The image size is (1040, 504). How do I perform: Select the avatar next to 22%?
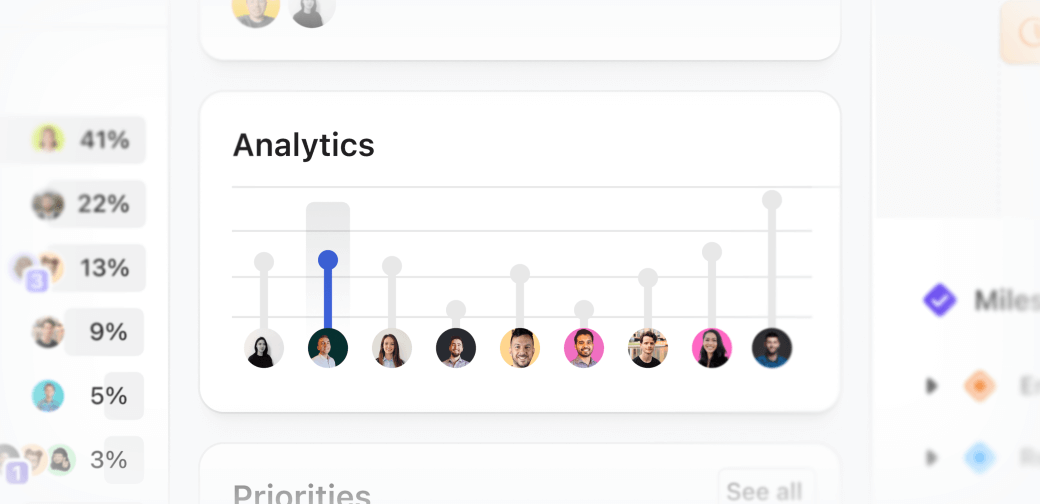48,204
